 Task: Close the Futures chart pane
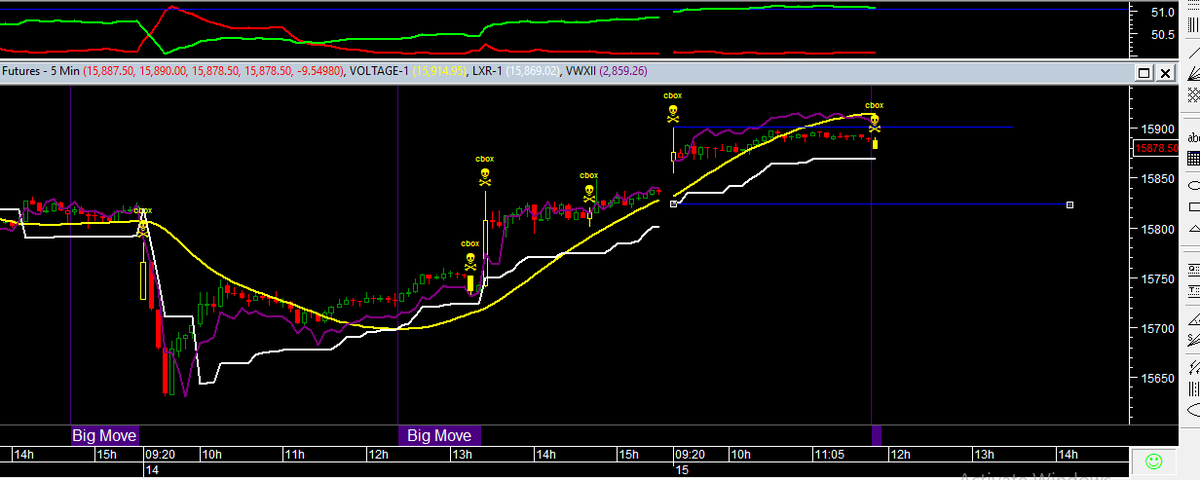click(x=1164, y=73)
